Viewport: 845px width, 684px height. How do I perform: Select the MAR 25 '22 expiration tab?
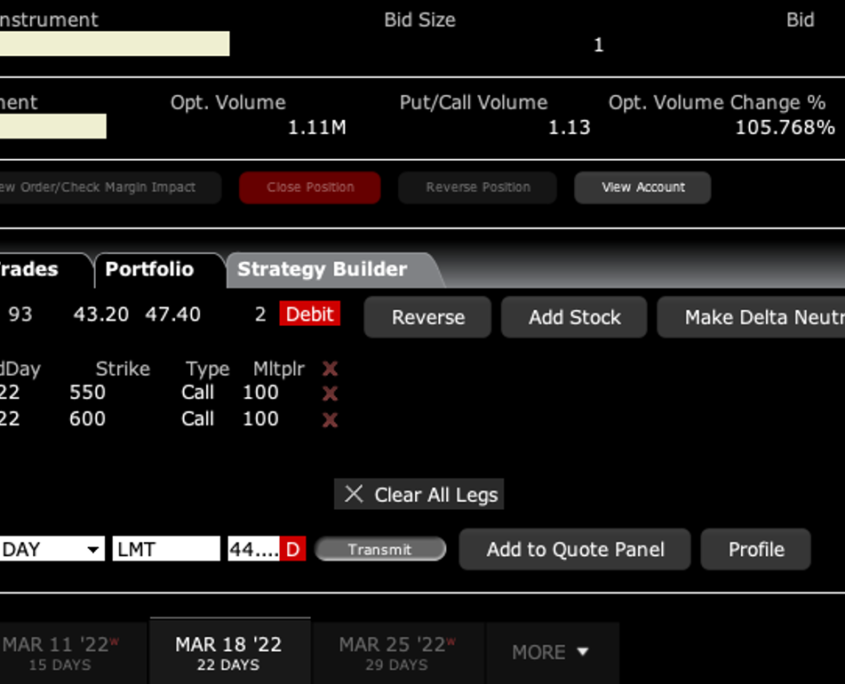[x=397, y=652]
